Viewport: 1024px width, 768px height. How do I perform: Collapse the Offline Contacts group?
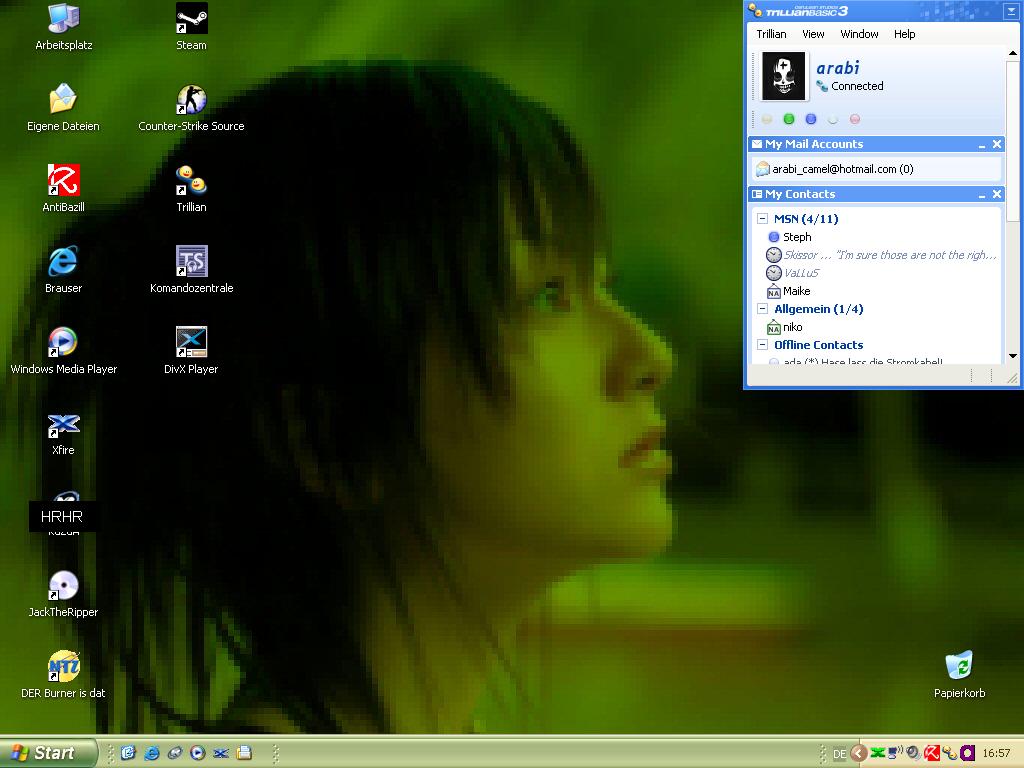[763, 345]
